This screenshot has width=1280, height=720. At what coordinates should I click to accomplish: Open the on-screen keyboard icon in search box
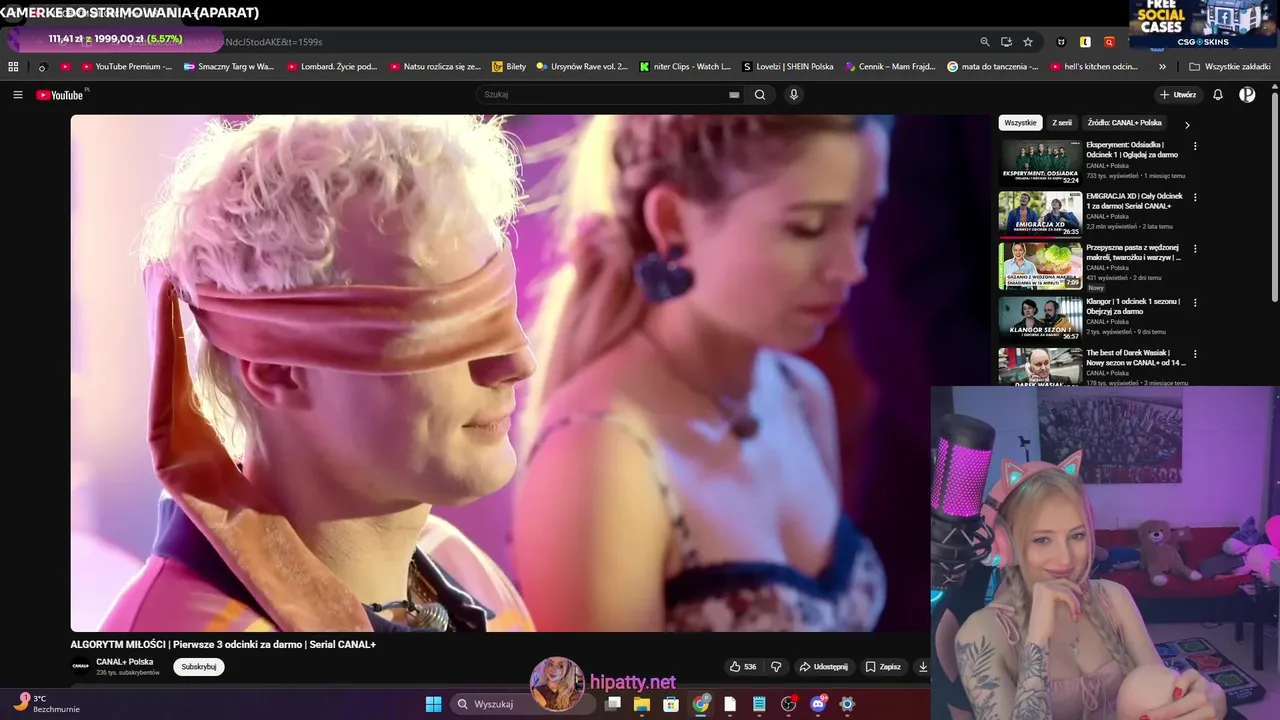[734, 95]
